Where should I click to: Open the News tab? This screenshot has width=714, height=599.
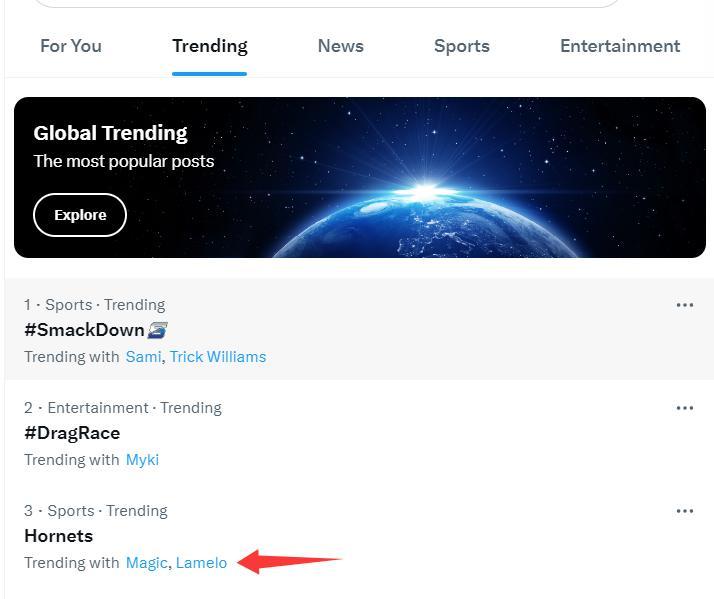tap(341, 46)
